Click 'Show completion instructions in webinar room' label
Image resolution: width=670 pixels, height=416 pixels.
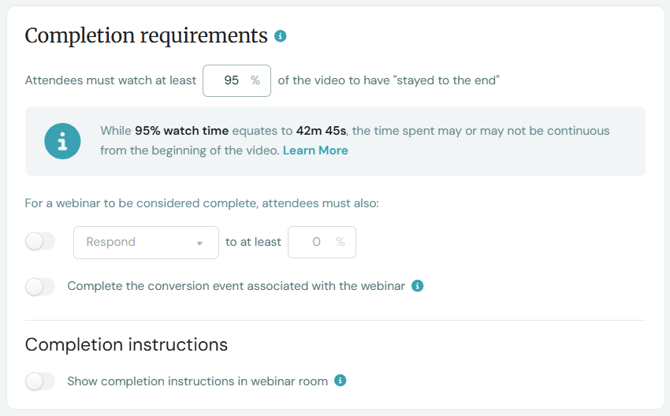(x=197, y=381)
